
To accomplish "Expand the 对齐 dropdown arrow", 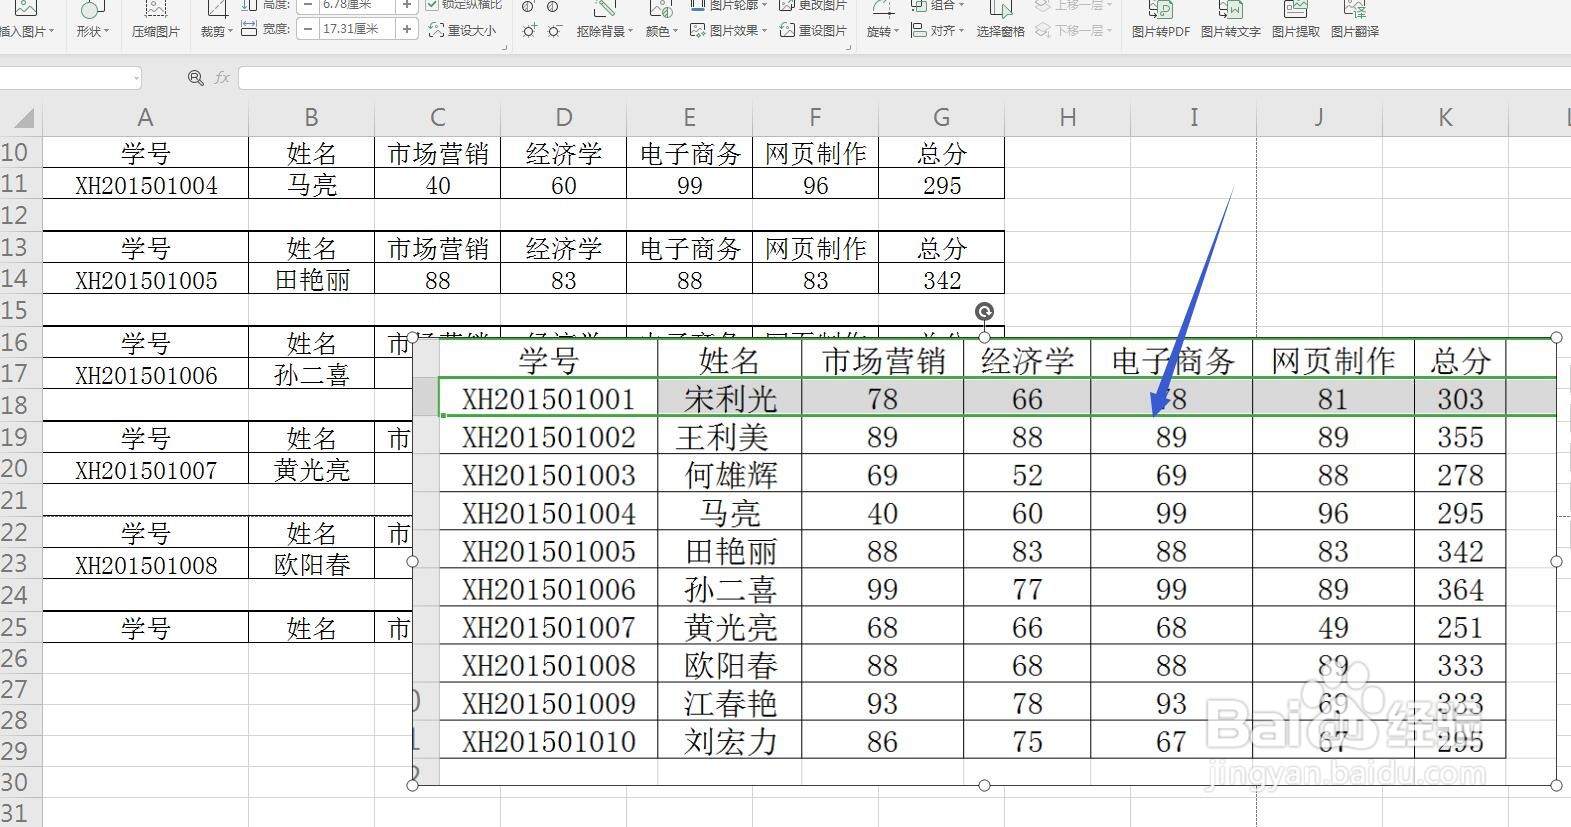I will click(x=961, y=31).
